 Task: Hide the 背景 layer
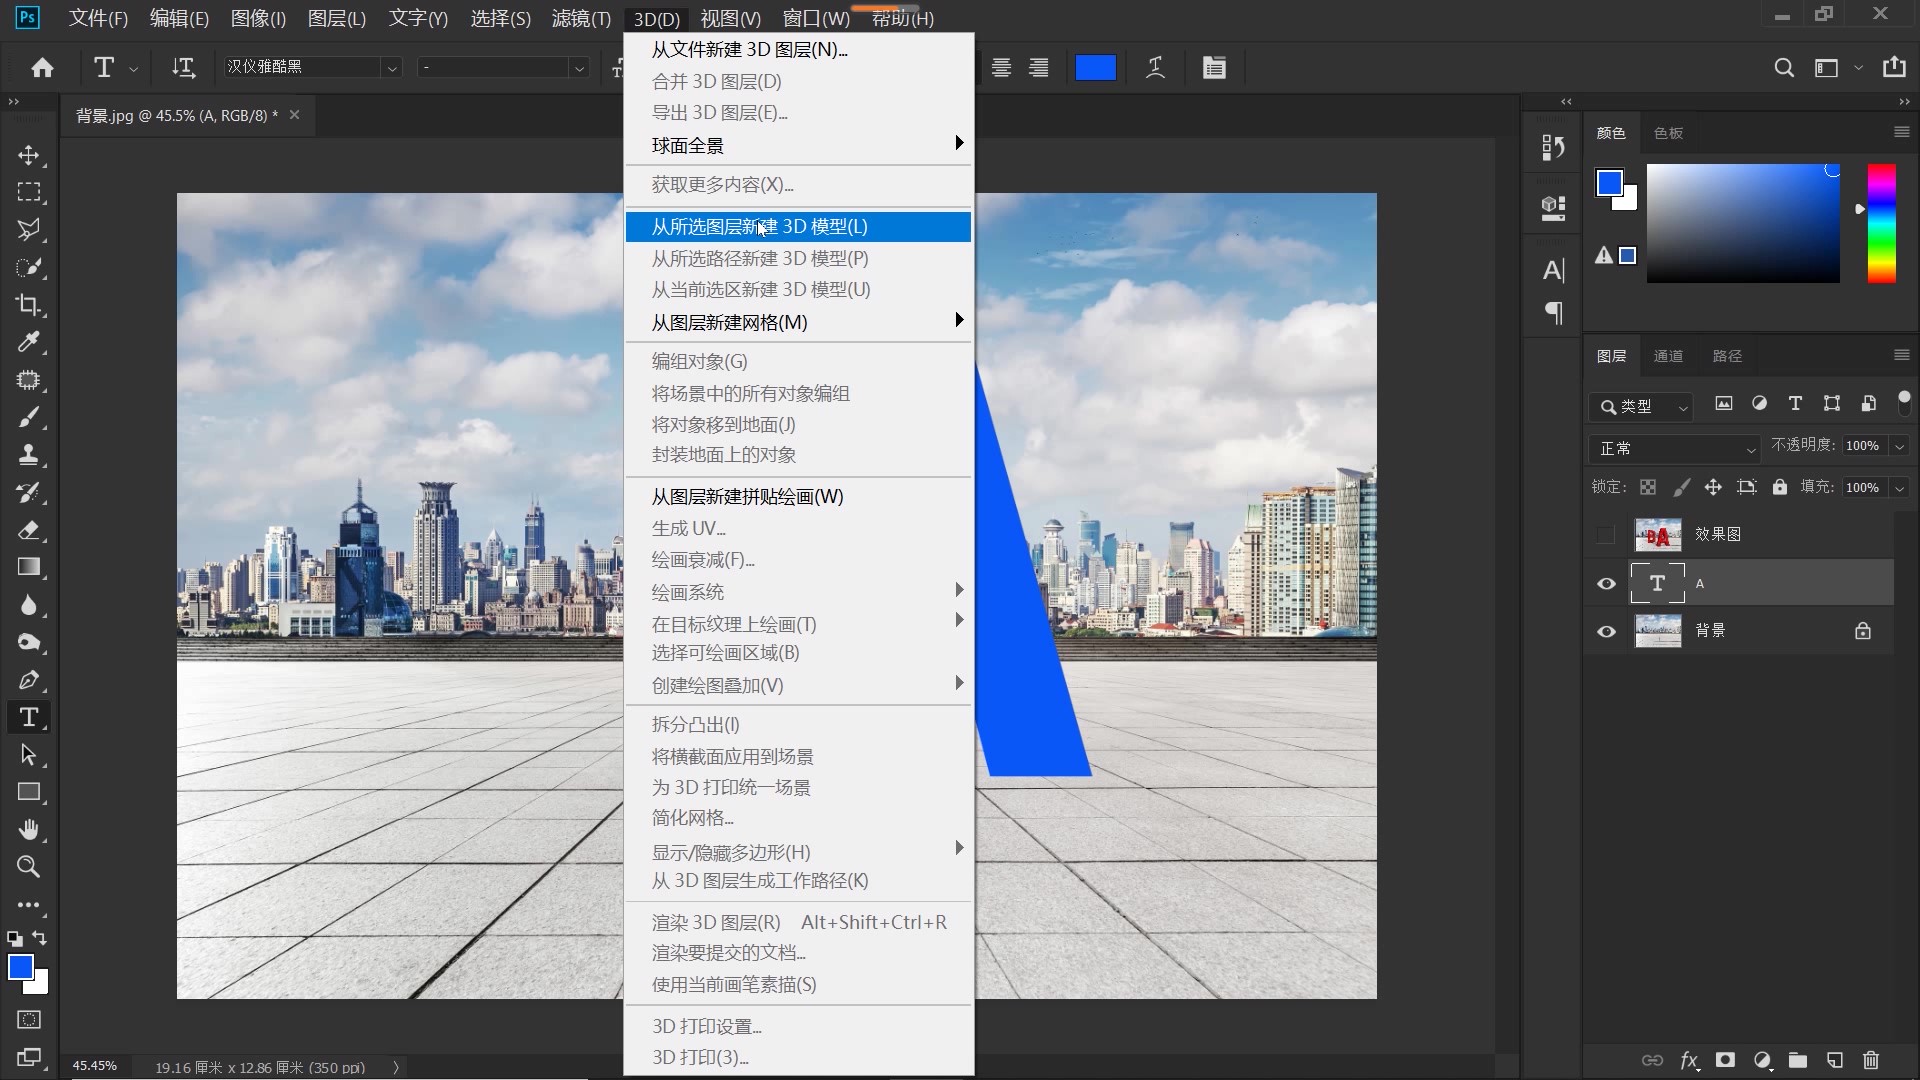1606,632
